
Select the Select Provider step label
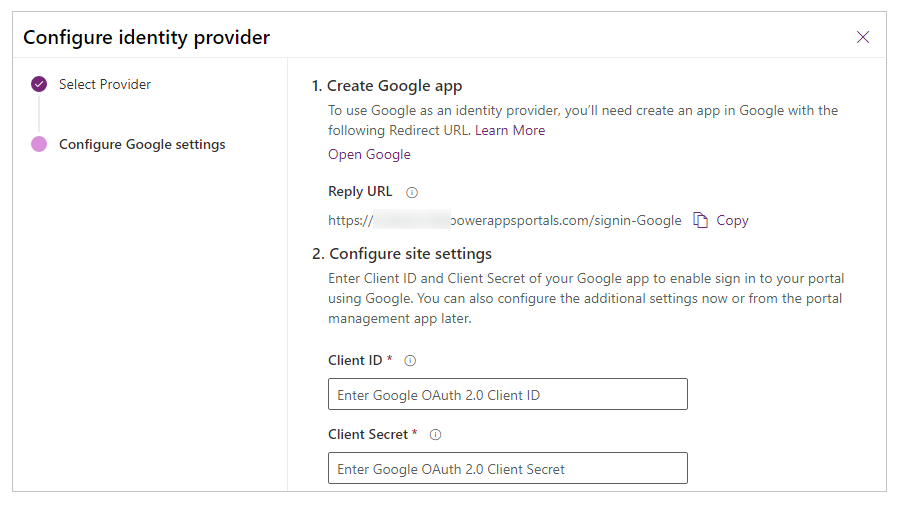coord(104,84)
